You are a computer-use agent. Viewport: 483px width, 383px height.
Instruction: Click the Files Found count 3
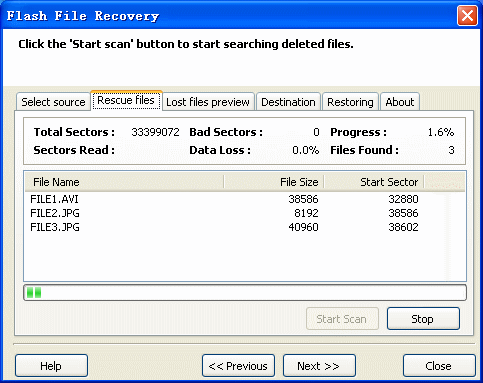pos(451,150)
